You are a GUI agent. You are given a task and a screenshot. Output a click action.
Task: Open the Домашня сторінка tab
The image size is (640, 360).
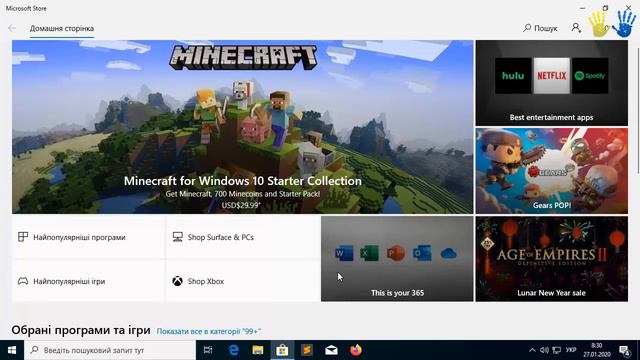click(x=62, y=28)
